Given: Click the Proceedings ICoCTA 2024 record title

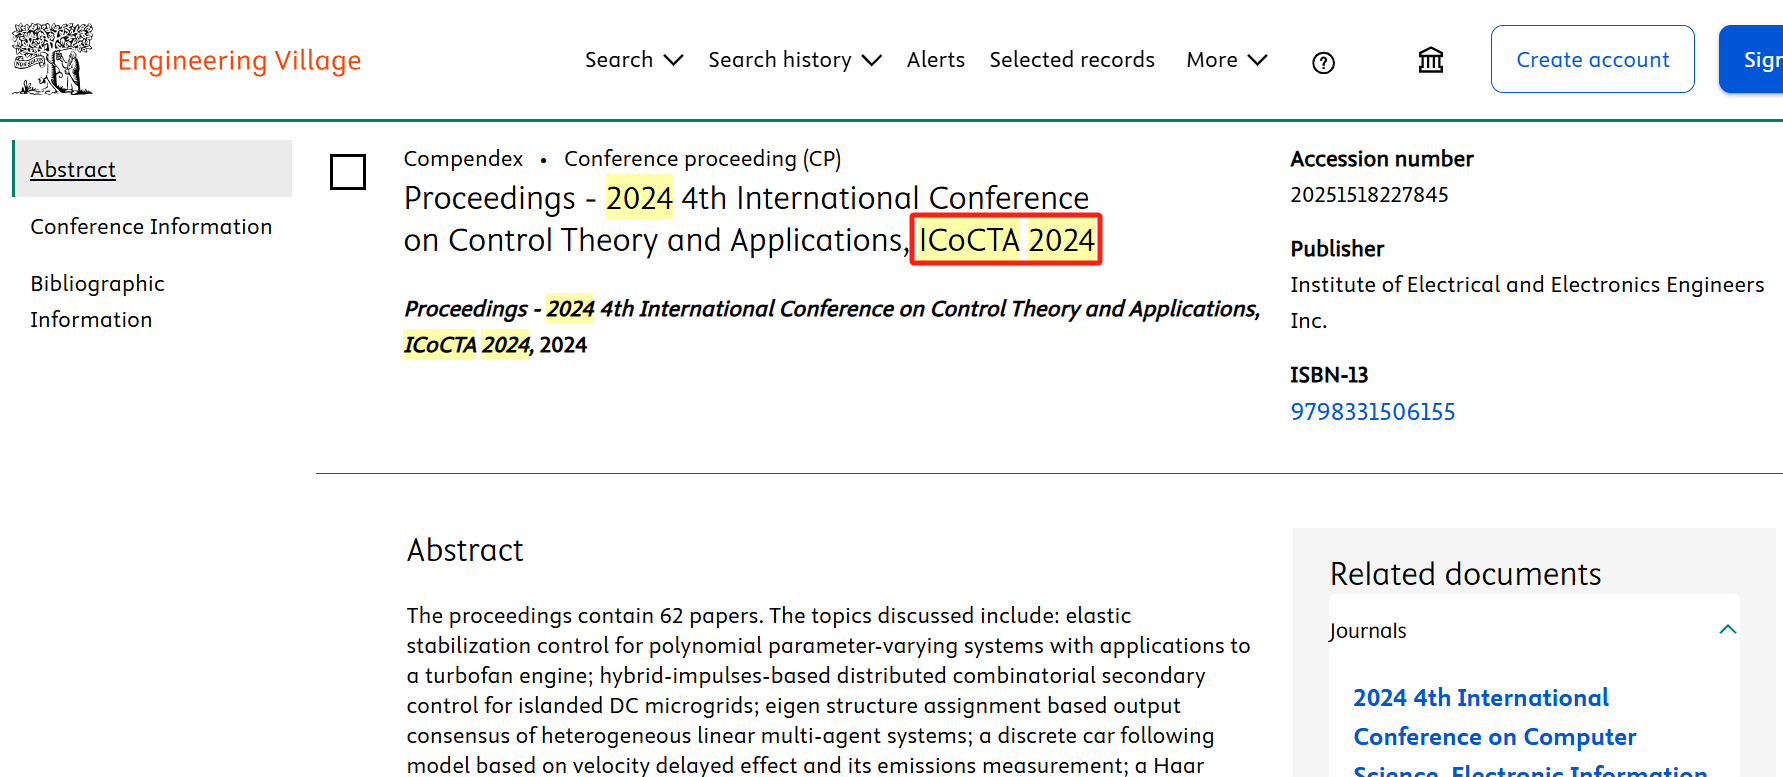Looking at the screenshot, I should (750, 219).
